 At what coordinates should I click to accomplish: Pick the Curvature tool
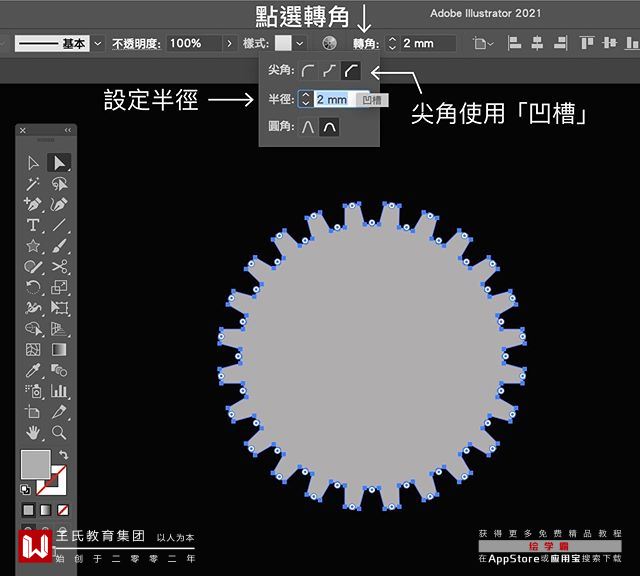coord(59,204)
